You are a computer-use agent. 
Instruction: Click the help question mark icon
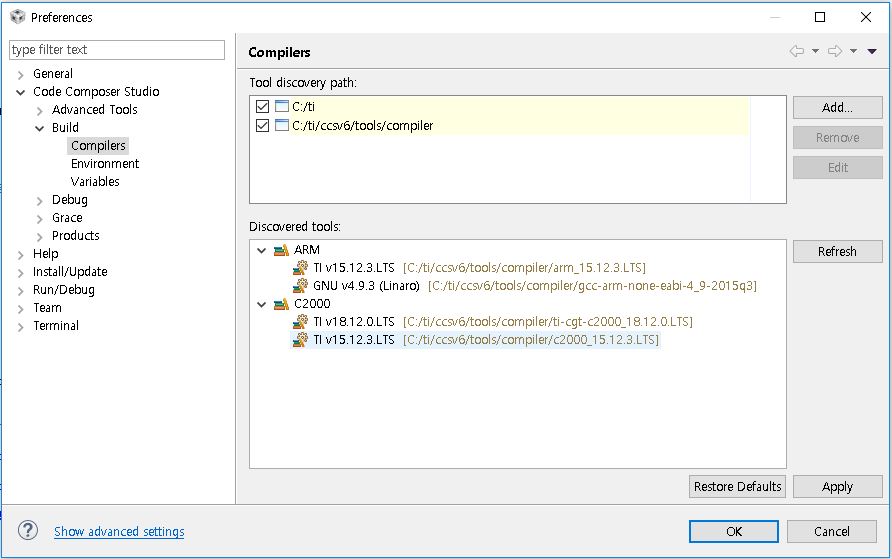pos(29,531)
